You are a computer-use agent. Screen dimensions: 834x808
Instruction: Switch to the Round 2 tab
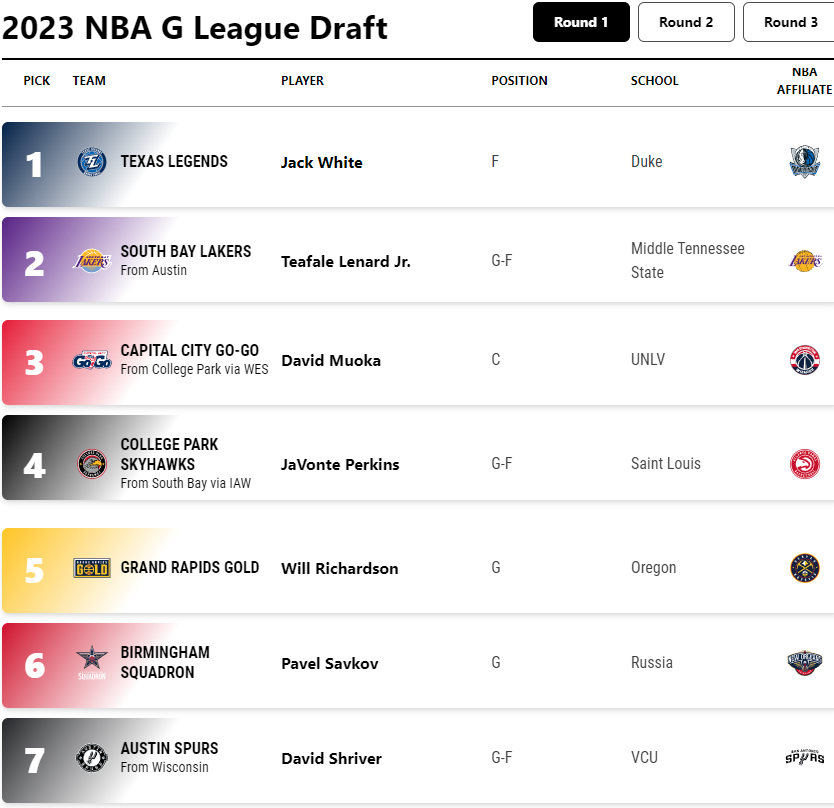pyautogui.click(x=686, y=22)
